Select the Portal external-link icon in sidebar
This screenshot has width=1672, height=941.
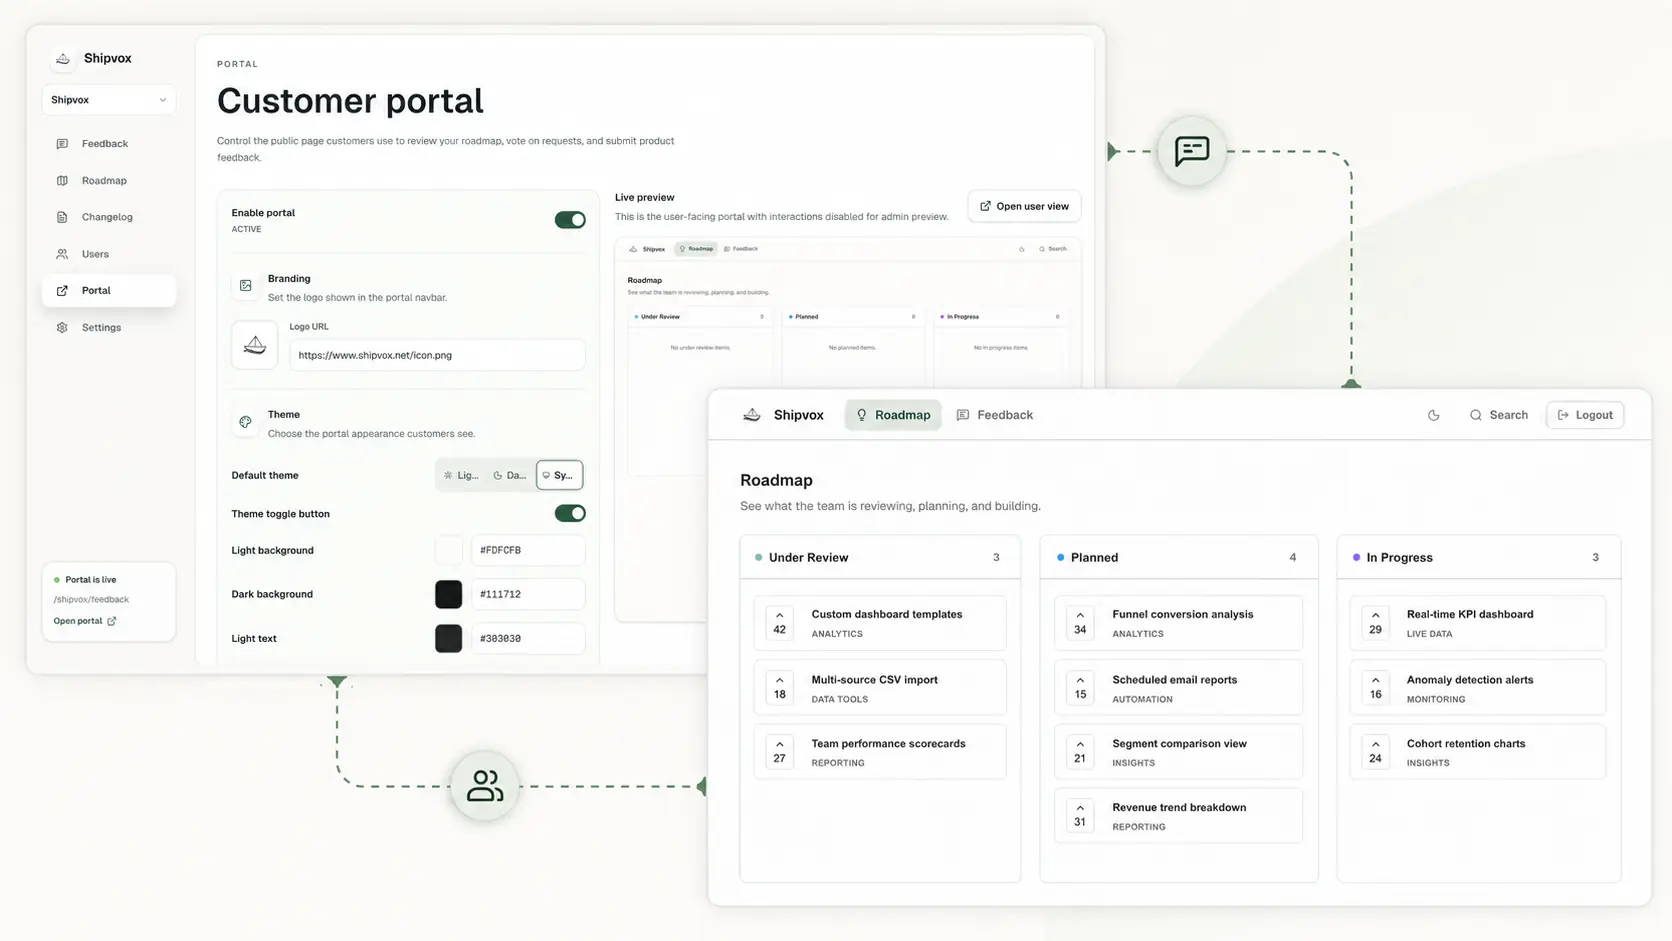click(62, 291)
